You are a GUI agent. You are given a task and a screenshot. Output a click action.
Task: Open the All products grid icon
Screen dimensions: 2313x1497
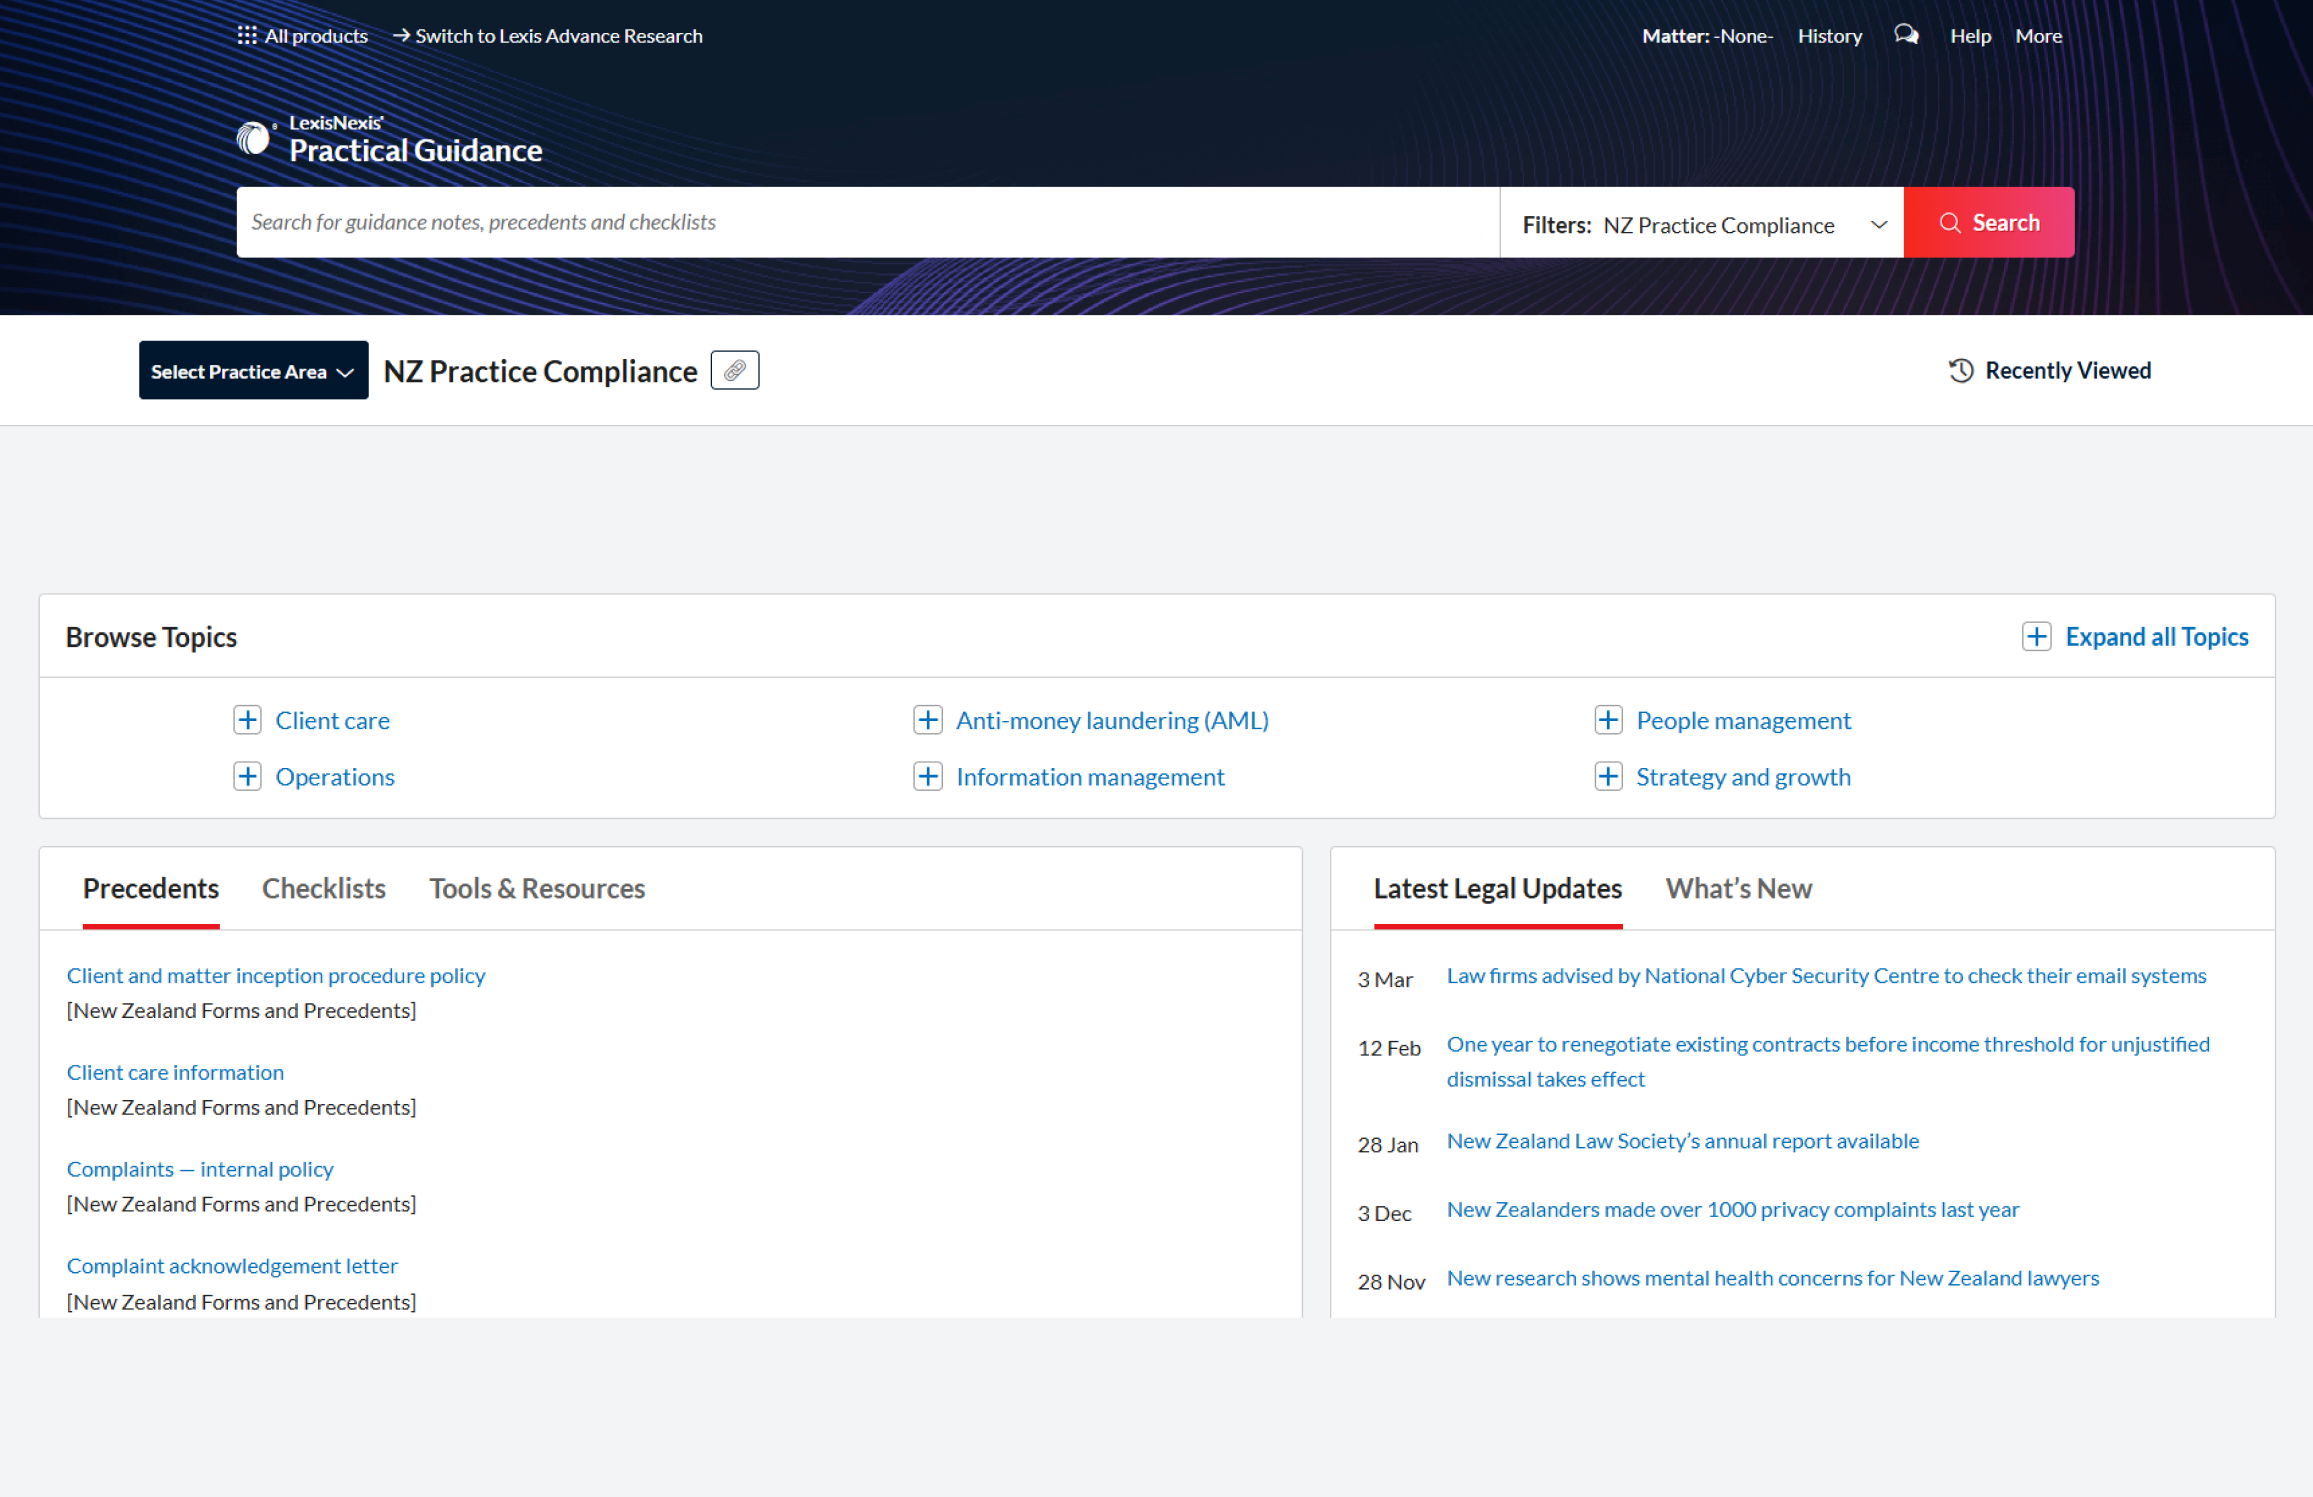coord(247,36)
